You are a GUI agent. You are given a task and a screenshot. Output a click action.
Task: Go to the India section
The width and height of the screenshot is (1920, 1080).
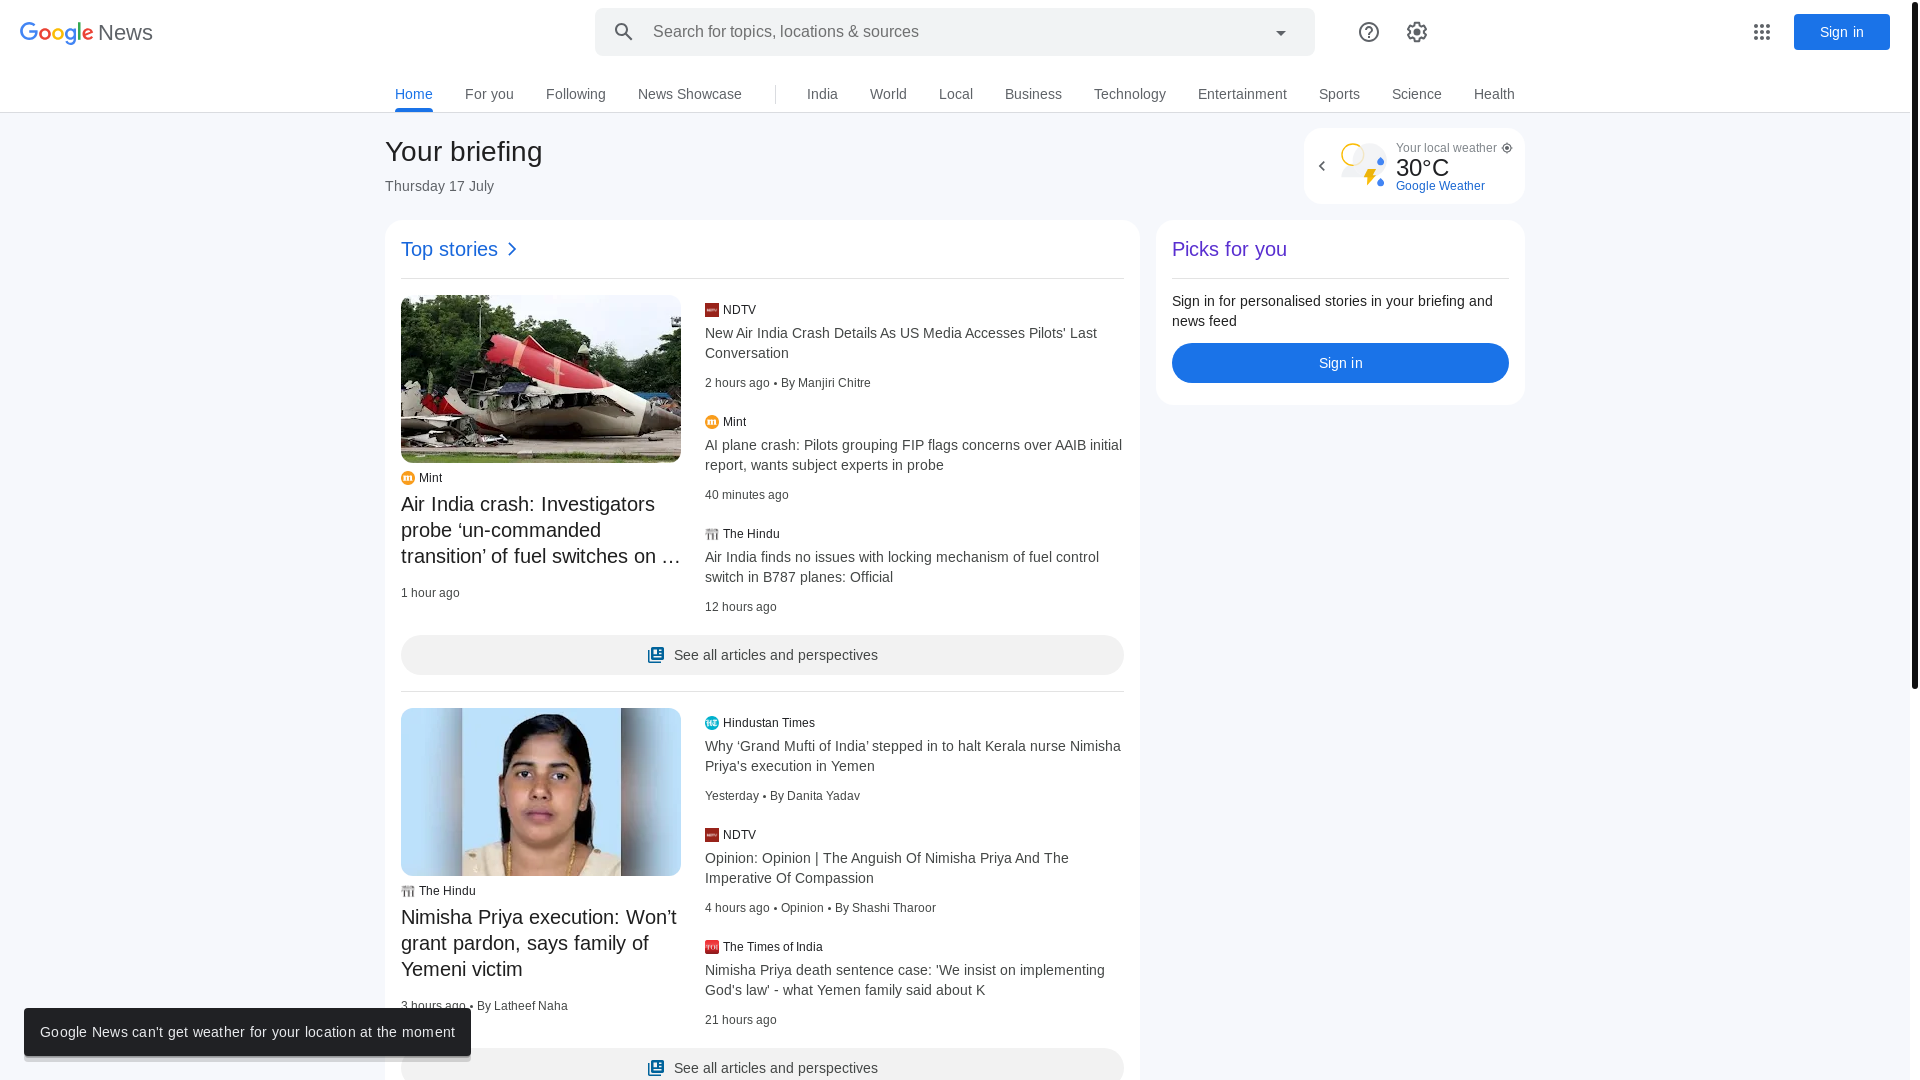(822, 94)
